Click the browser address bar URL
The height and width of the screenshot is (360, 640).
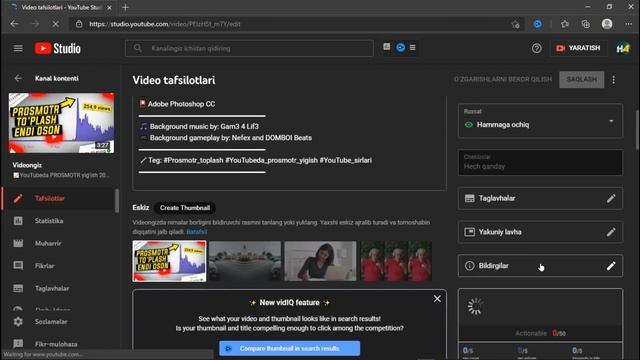165,24
